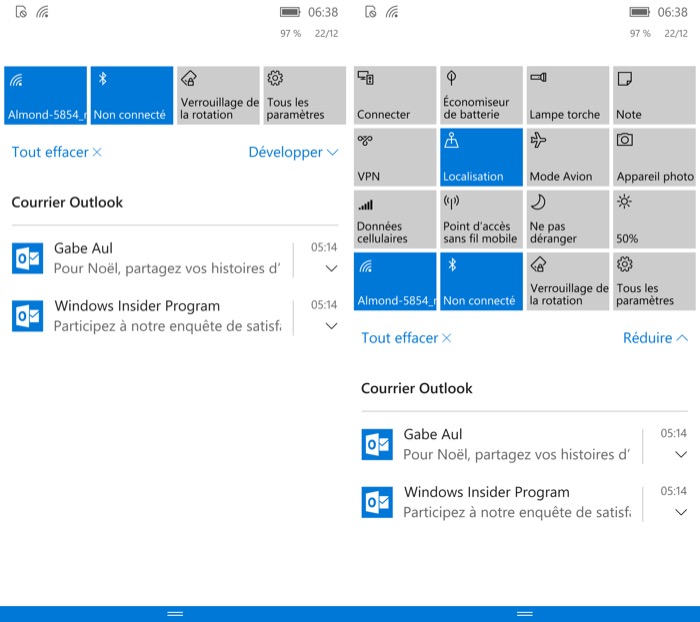The width and height of the screenshot is (700, 622).
Task: Tap Tout effacer in the right panel
Action: point(406,338)
